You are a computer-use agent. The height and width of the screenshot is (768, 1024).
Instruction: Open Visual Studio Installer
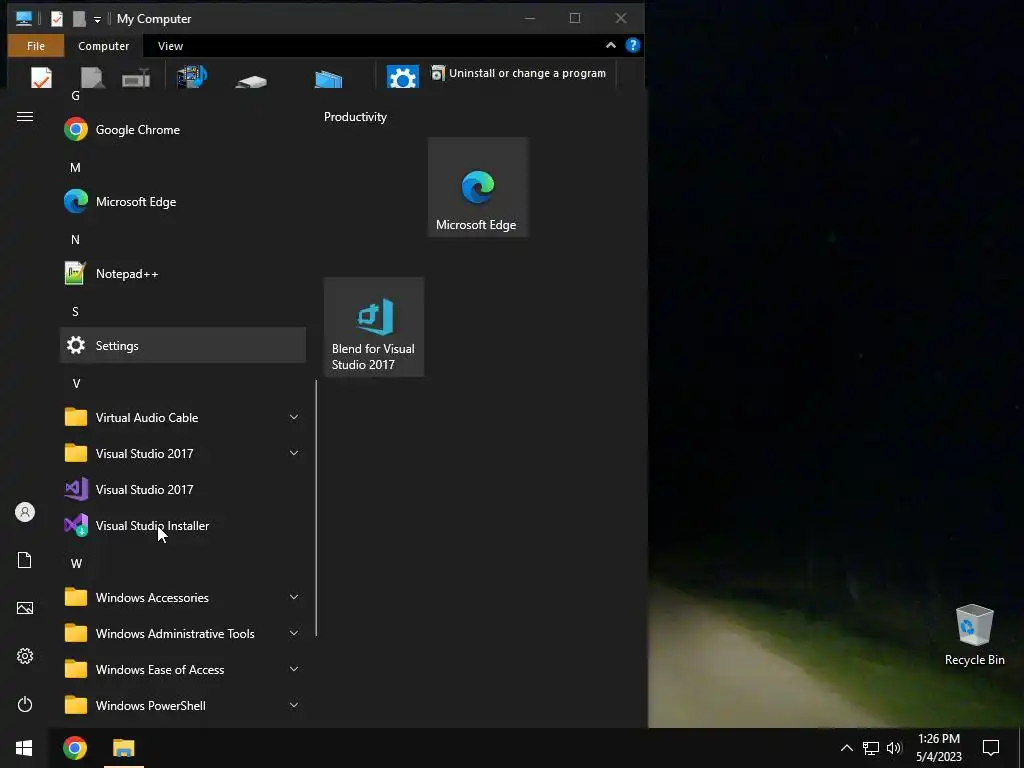pos(183,526)
